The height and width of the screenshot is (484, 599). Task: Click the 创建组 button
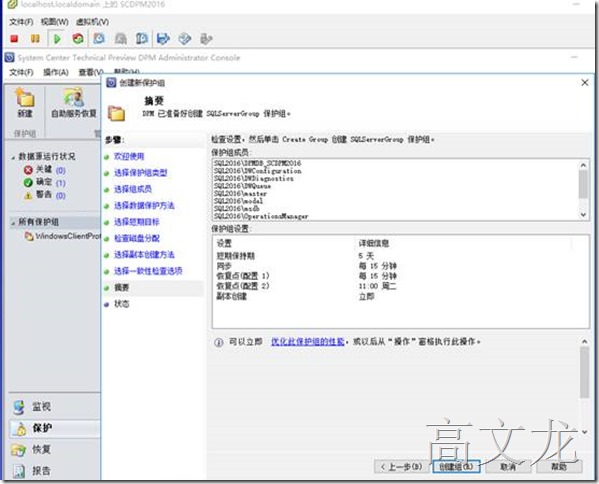[457, 466]
